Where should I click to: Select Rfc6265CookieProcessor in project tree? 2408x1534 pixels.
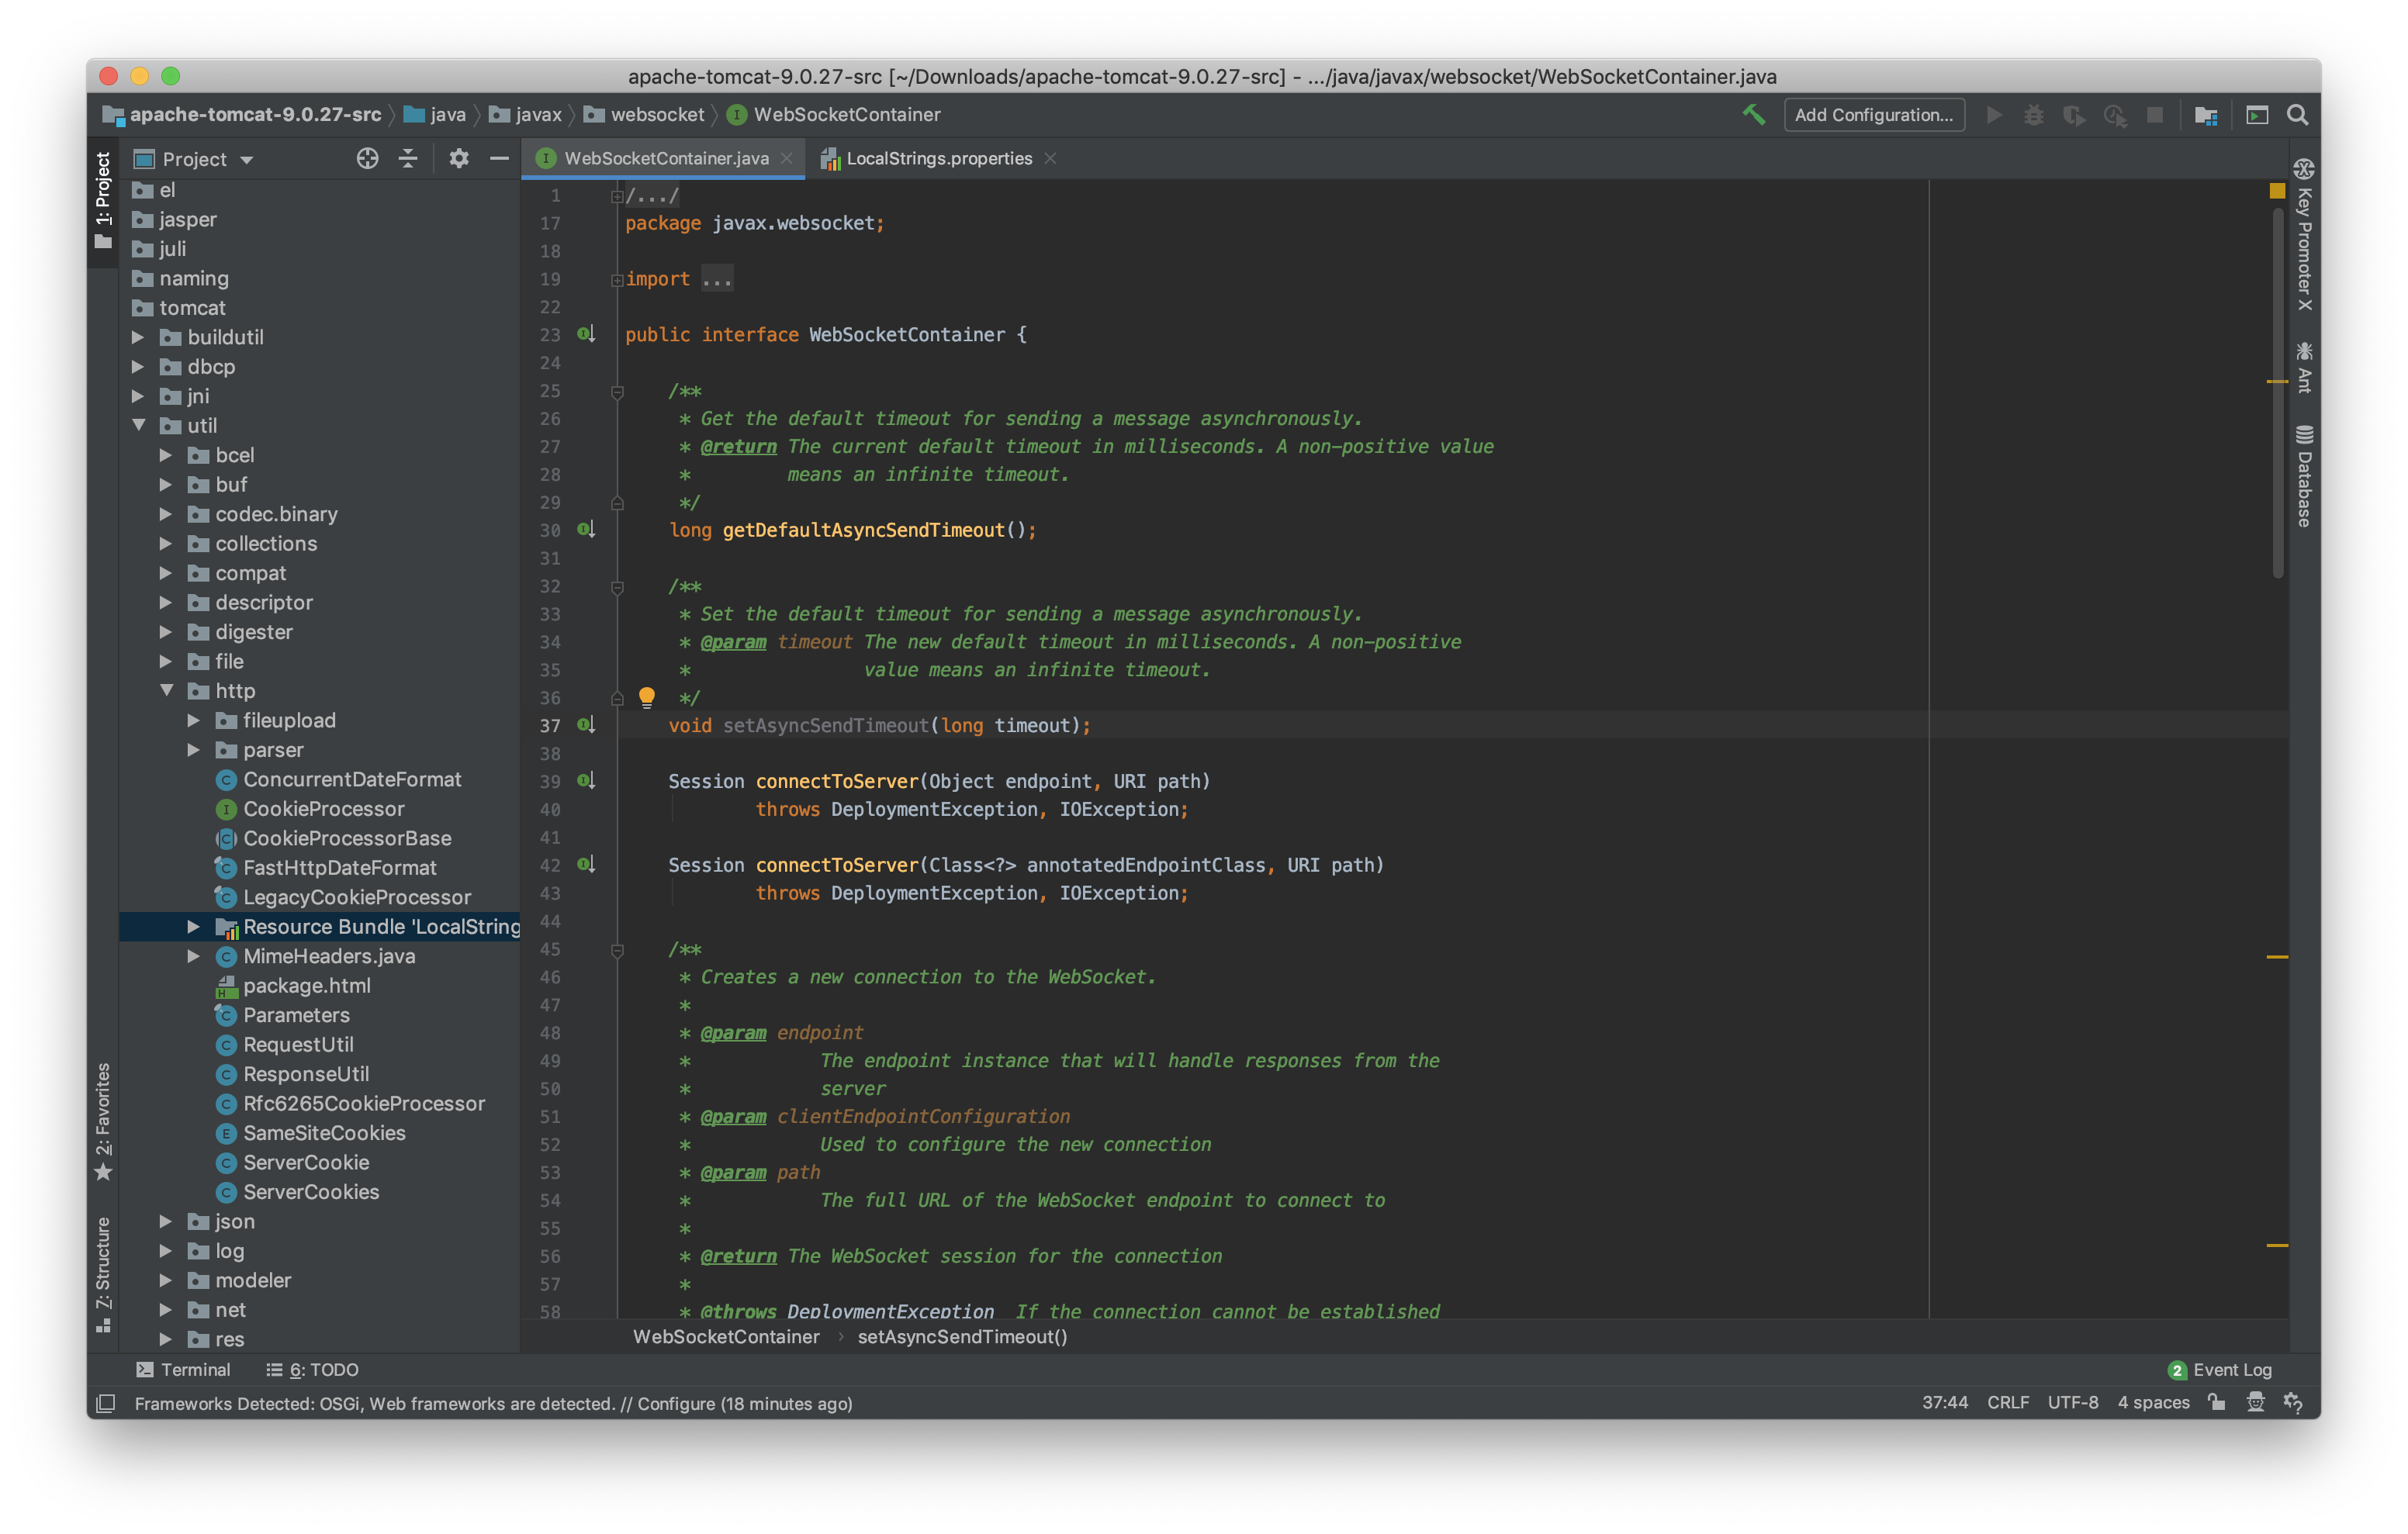(x=363, y=1103)
